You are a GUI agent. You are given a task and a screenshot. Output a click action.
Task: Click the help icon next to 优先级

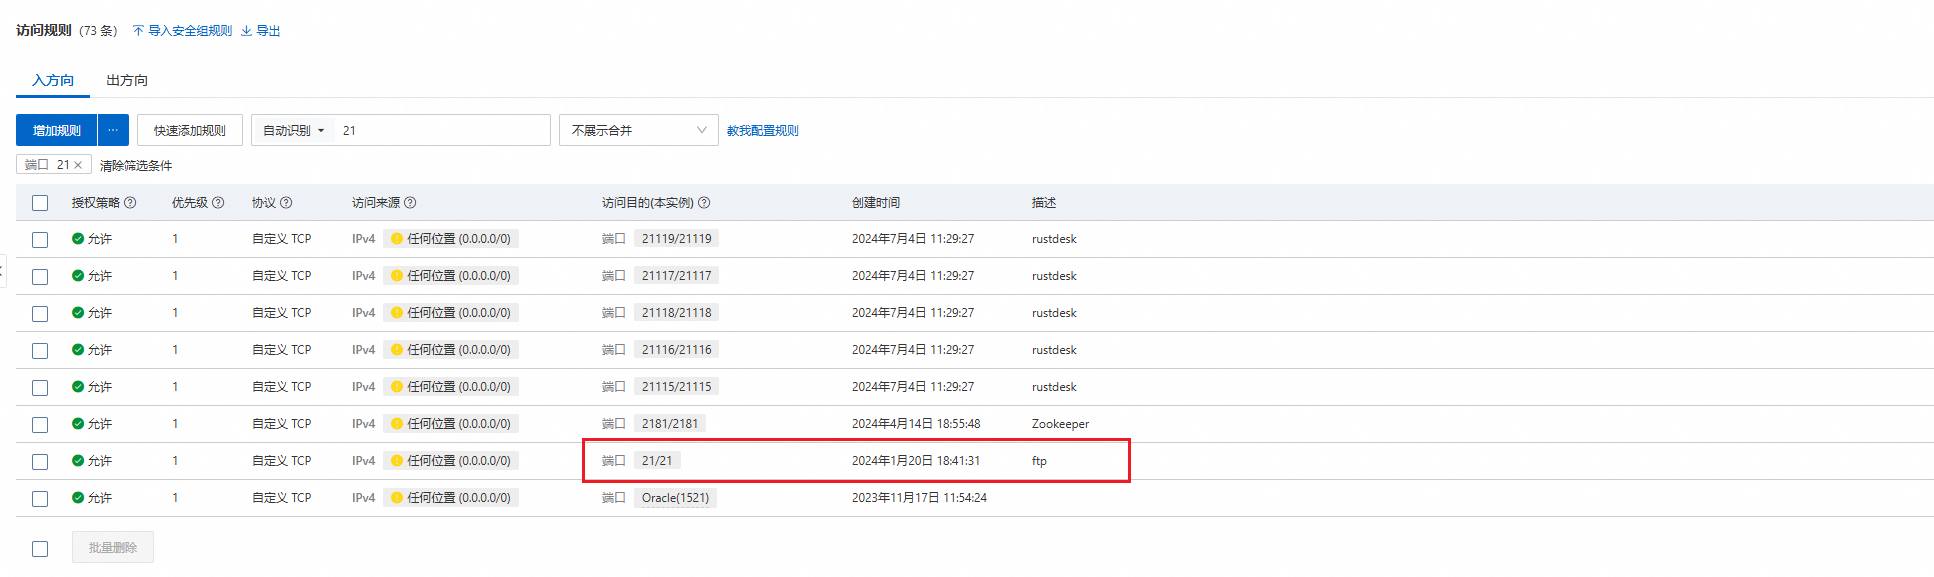(x=218, y=203)
